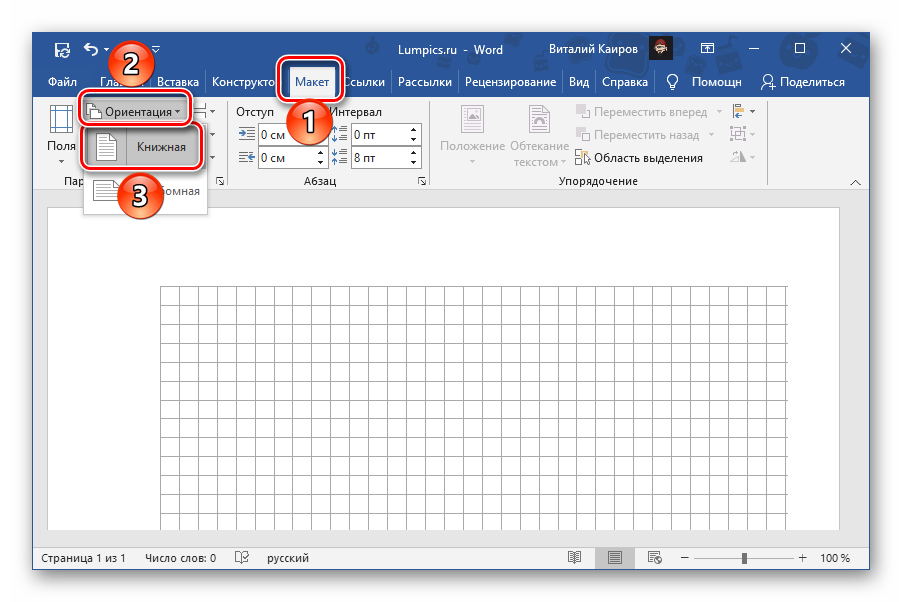Click the left indent icon

[x=246, y=134]
